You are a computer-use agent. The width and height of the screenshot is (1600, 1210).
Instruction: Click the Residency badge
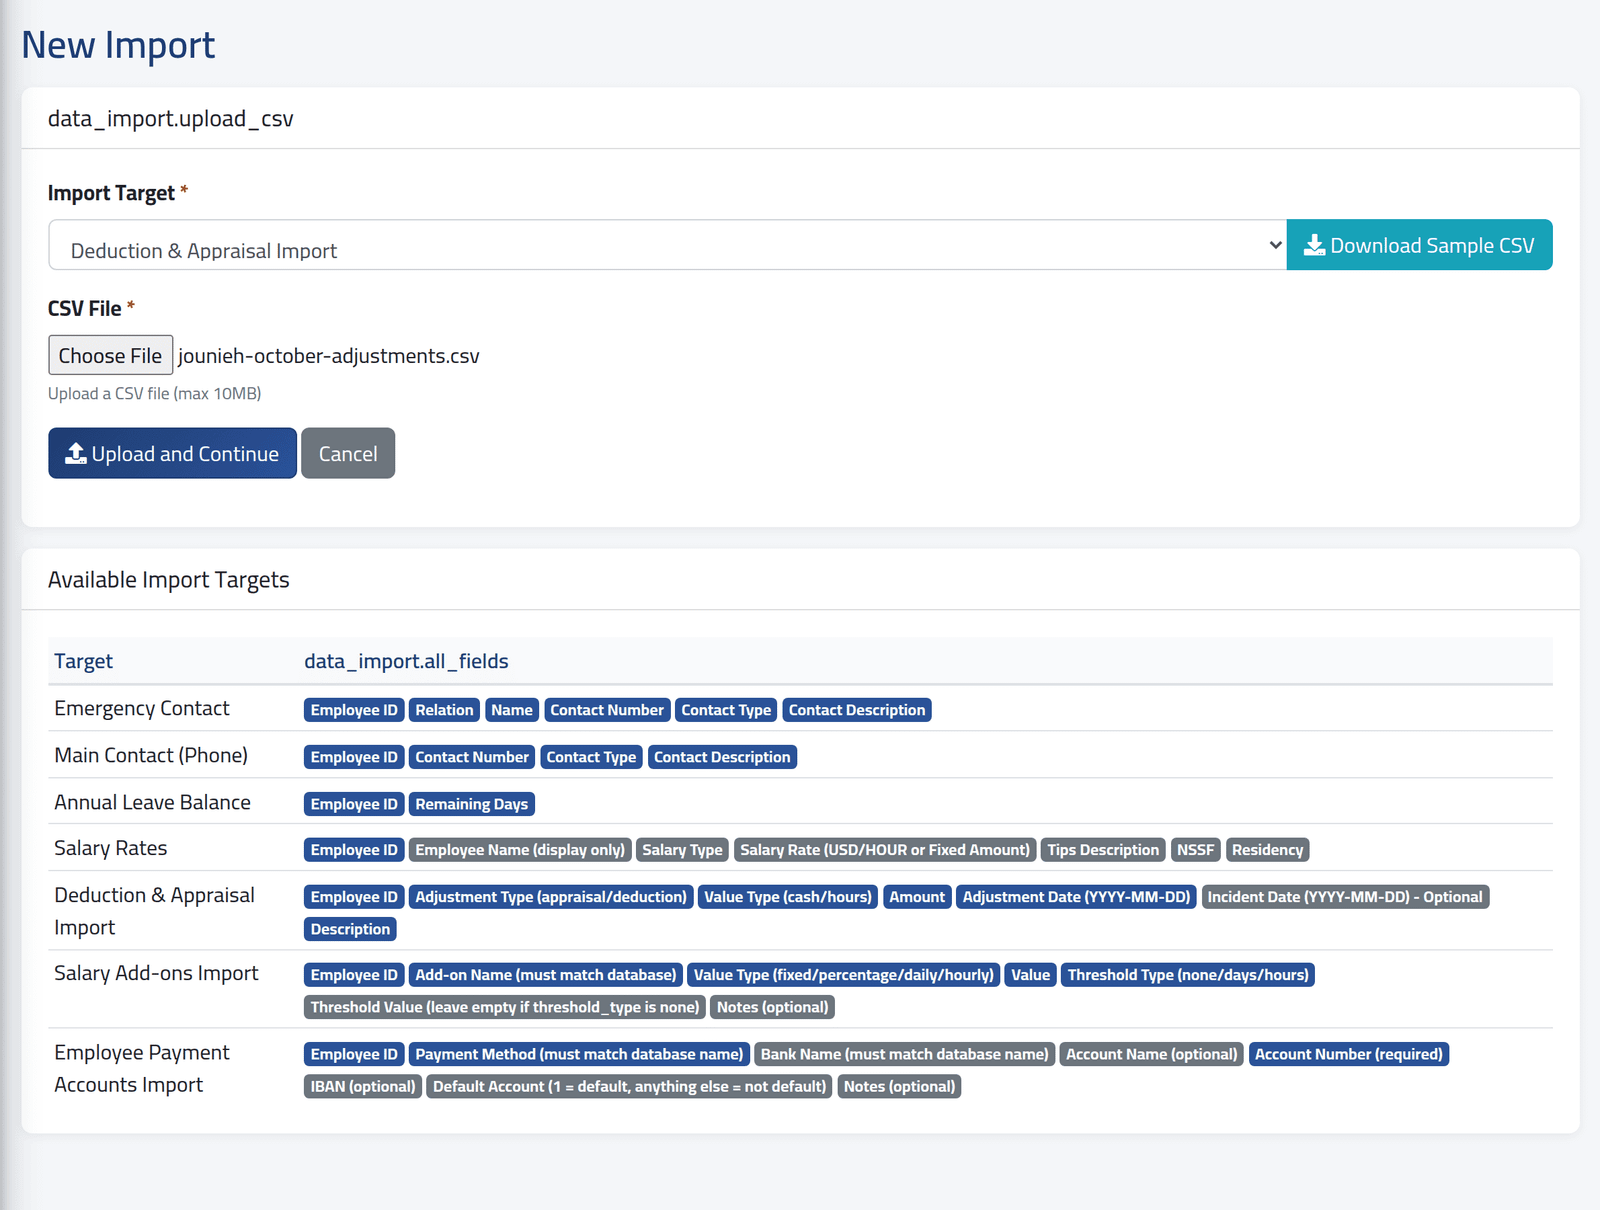coord(1267,850)
